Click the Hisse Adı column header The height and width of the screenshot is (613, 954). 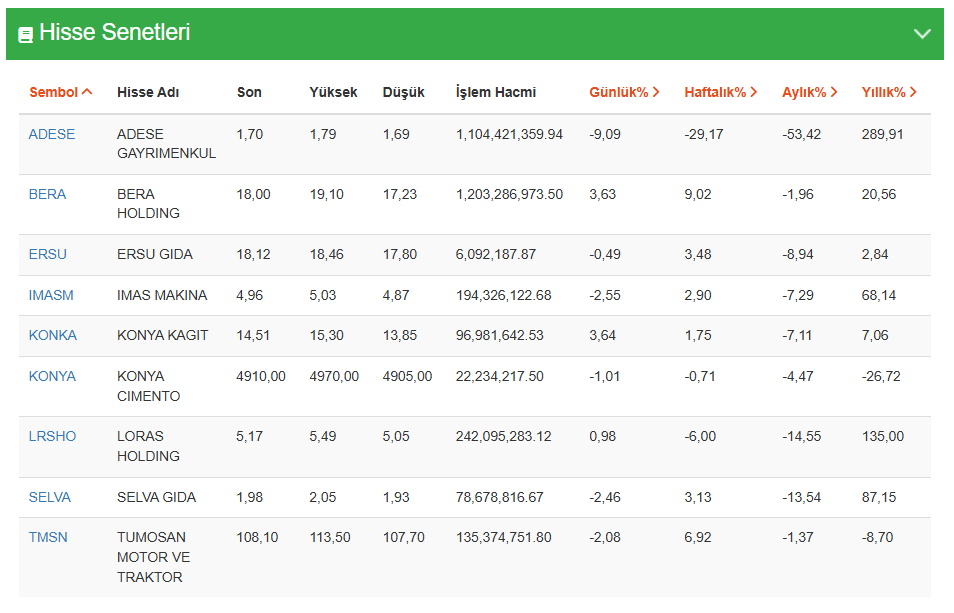coord(148,92)
